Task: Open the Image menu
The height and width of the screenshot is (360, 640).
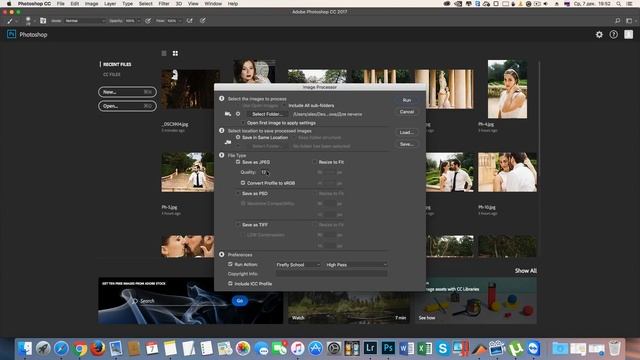Action: [x=91, y=4]
